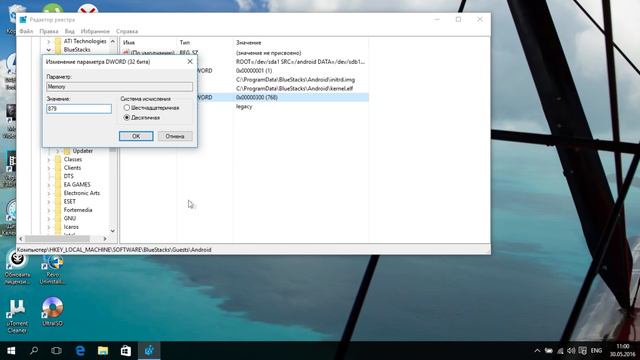Open File Explorer from taskbar
This screenshot has height=360, width=640.
click(x=103, y=351)
